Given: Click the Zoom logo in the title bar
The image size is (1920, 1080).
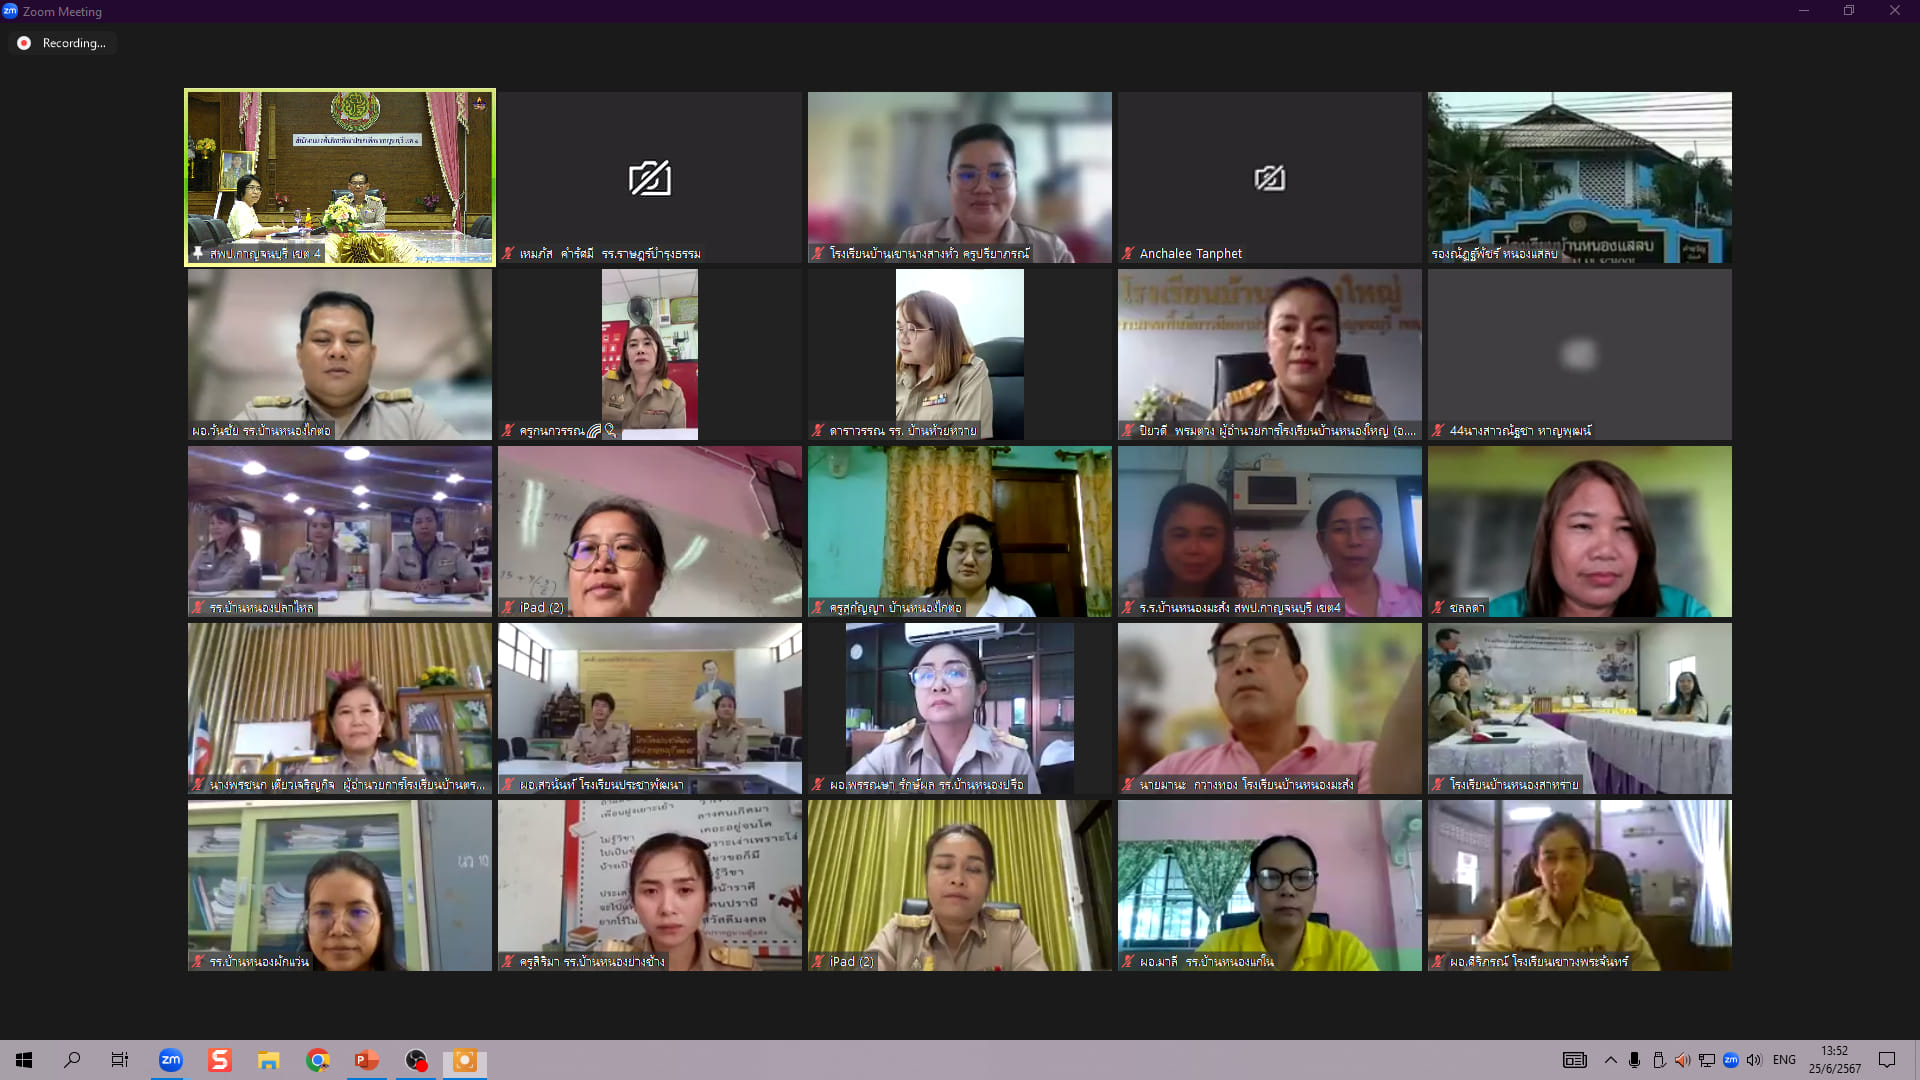Looking at the screenshot, I should click(x=10, y=11).
